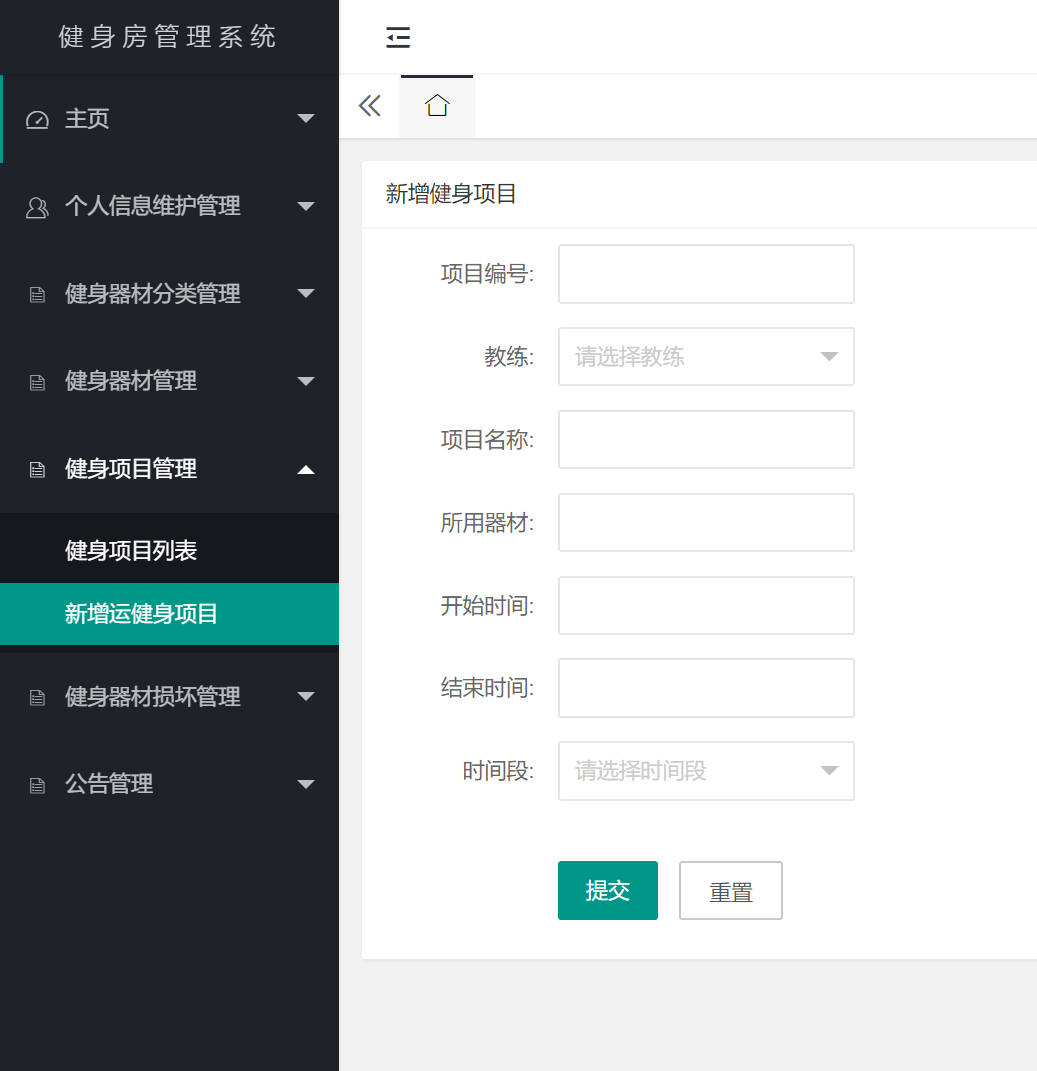Click into the 开始时间 field
The height and width of the screenshot is (1071, 1037).
tap(706, 605)
